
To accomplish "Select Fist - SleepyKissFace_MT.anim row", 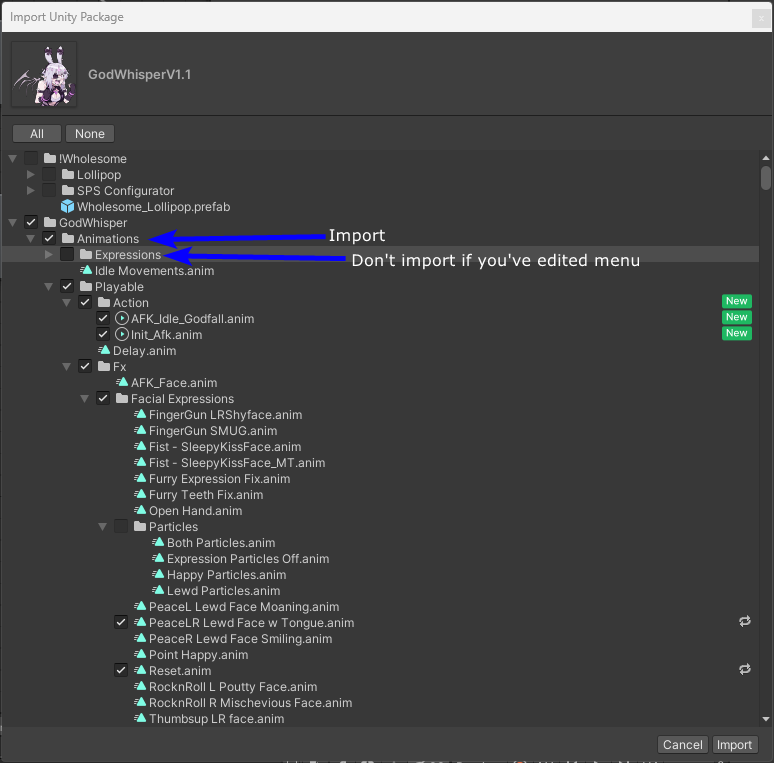I will 380,462.
